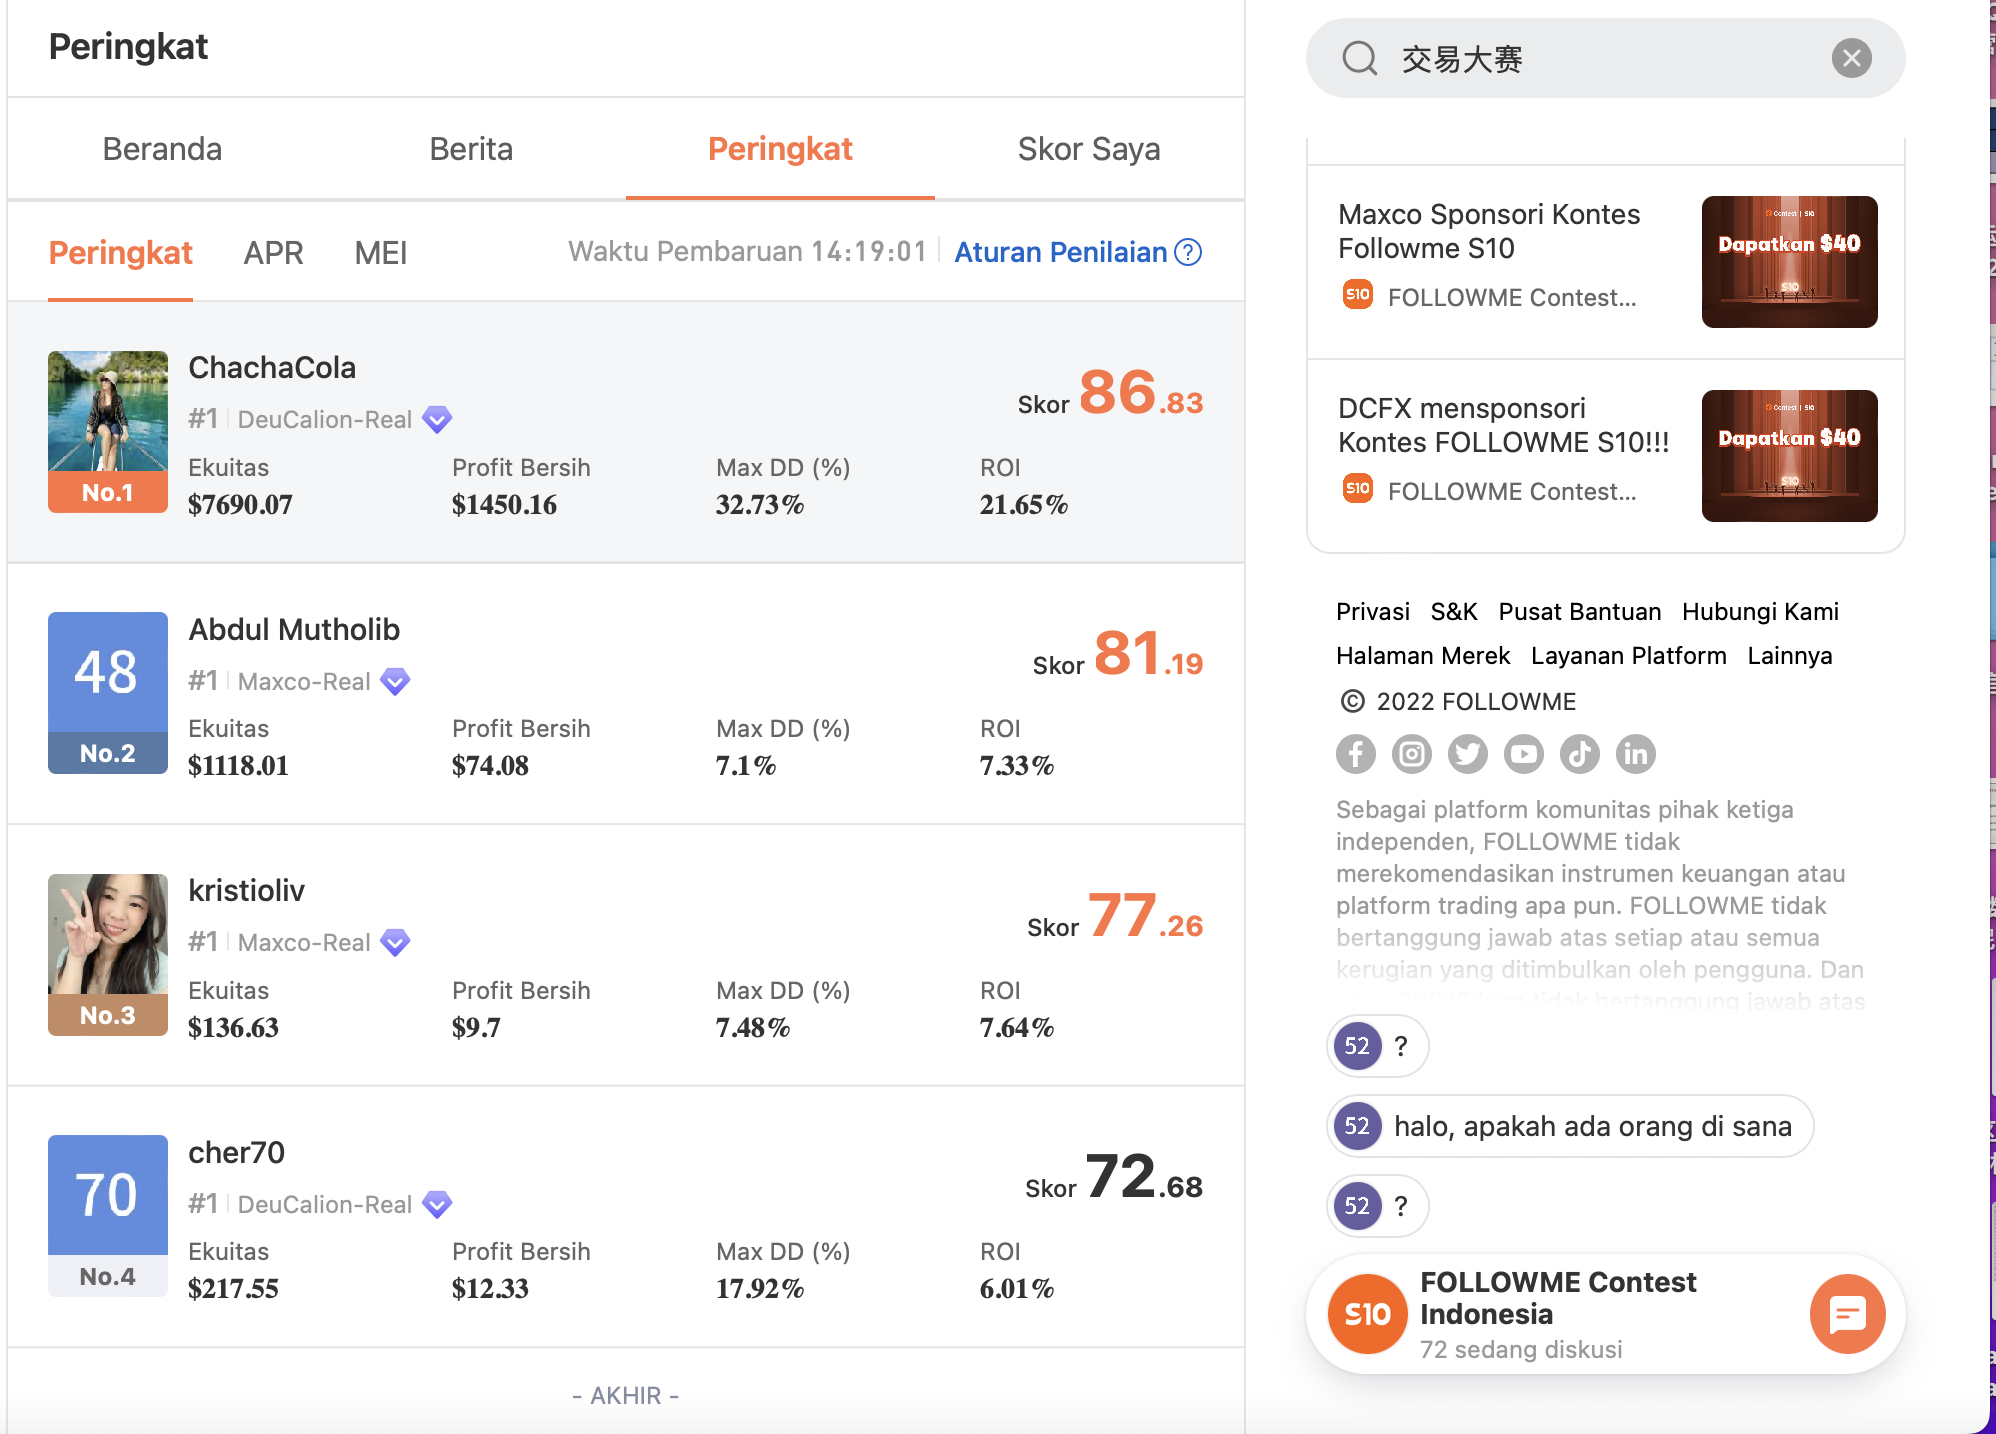The image size is (1996, 1434).
Task: Switch to the Berita tab
Action: [471, 149]
